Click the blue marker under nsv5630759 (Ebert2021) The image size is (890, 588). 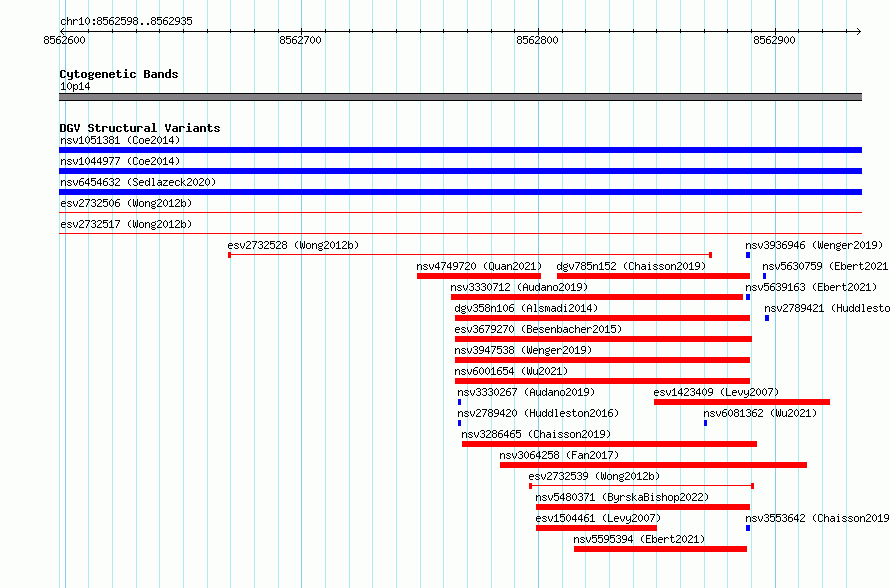tap(765, 276)
